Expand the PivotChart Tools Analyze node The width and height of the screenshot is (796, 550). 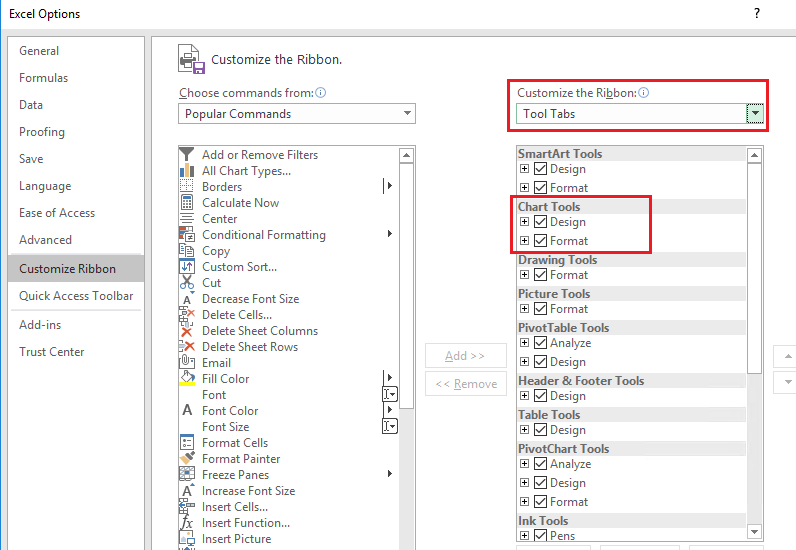[x=524, y=463]
